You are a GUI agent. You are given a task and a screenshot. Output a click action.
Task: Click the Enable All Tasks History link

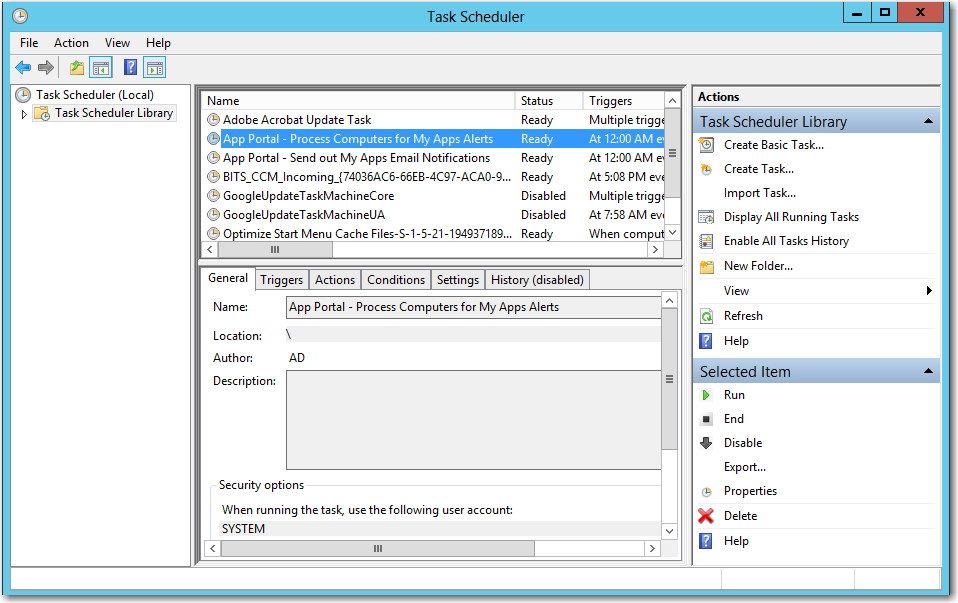[786, 241]
